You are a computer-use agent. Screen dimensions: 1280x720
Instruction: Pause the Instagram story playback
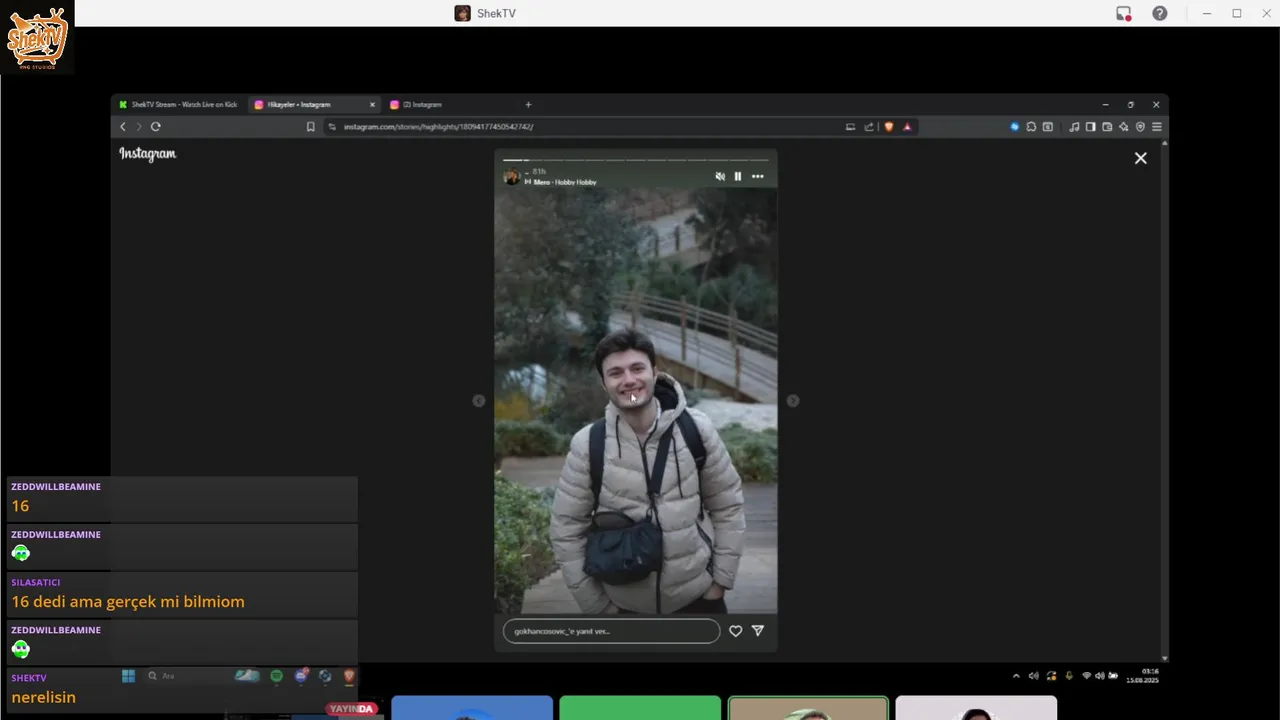pyautogui.click(x=738, y=176)
